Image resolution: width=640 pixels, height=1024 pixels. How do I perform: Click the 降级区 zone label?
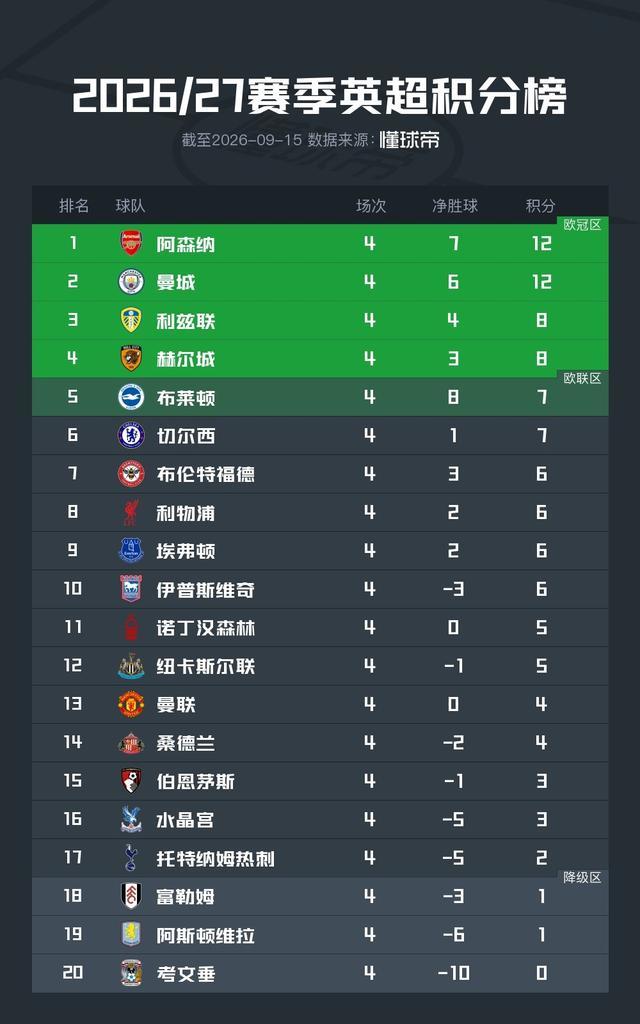click(583, 878)
